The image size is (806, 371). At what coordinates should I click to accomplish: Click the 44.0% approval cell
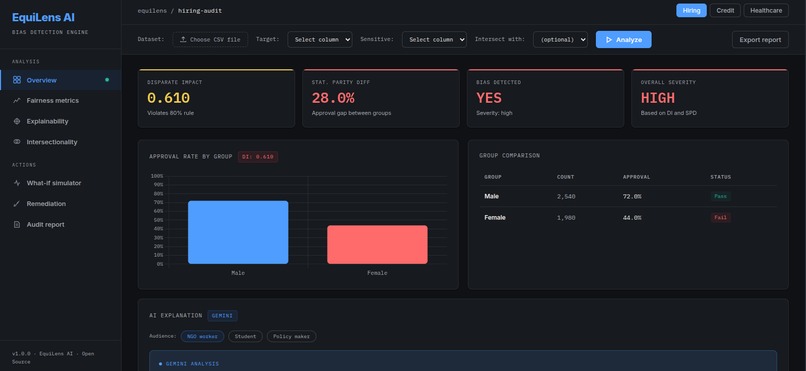pos(632,218)
